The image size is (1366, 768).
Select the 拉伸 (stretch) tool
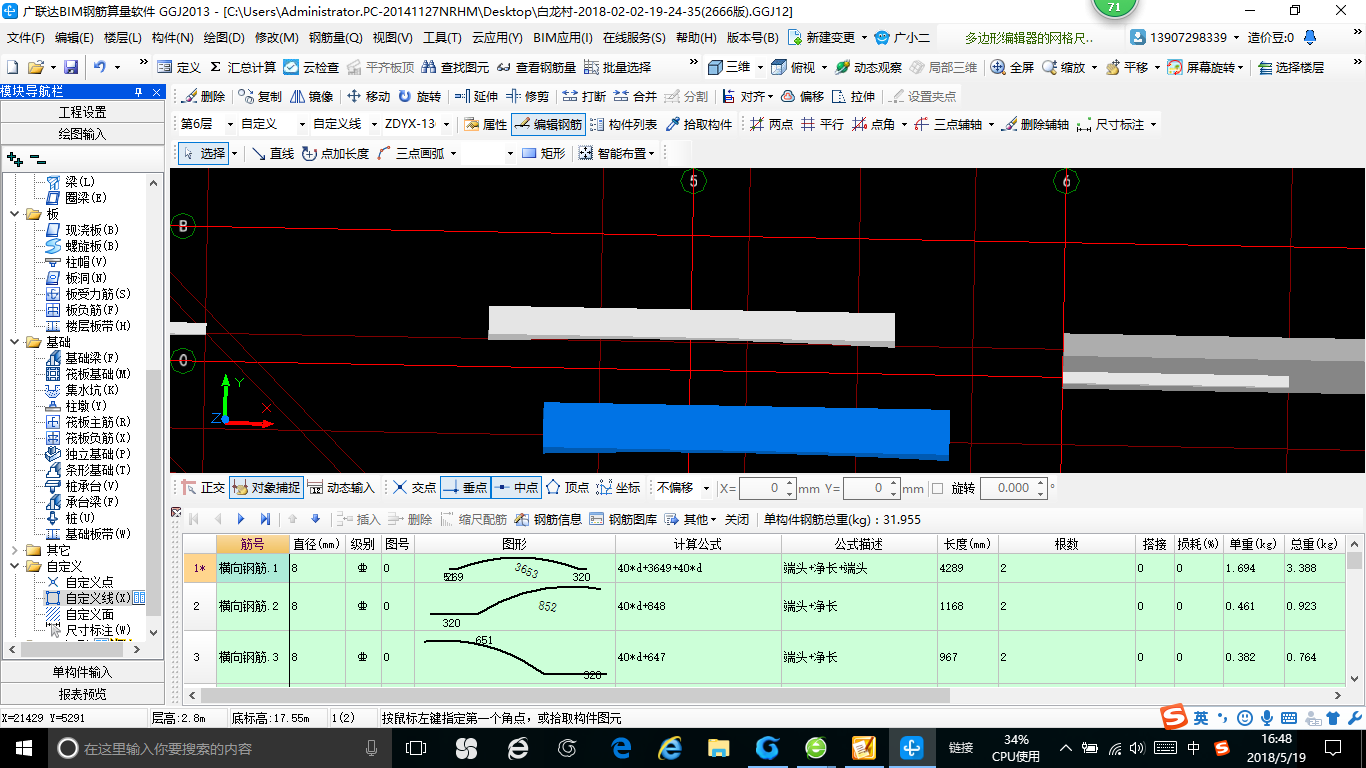853,97
